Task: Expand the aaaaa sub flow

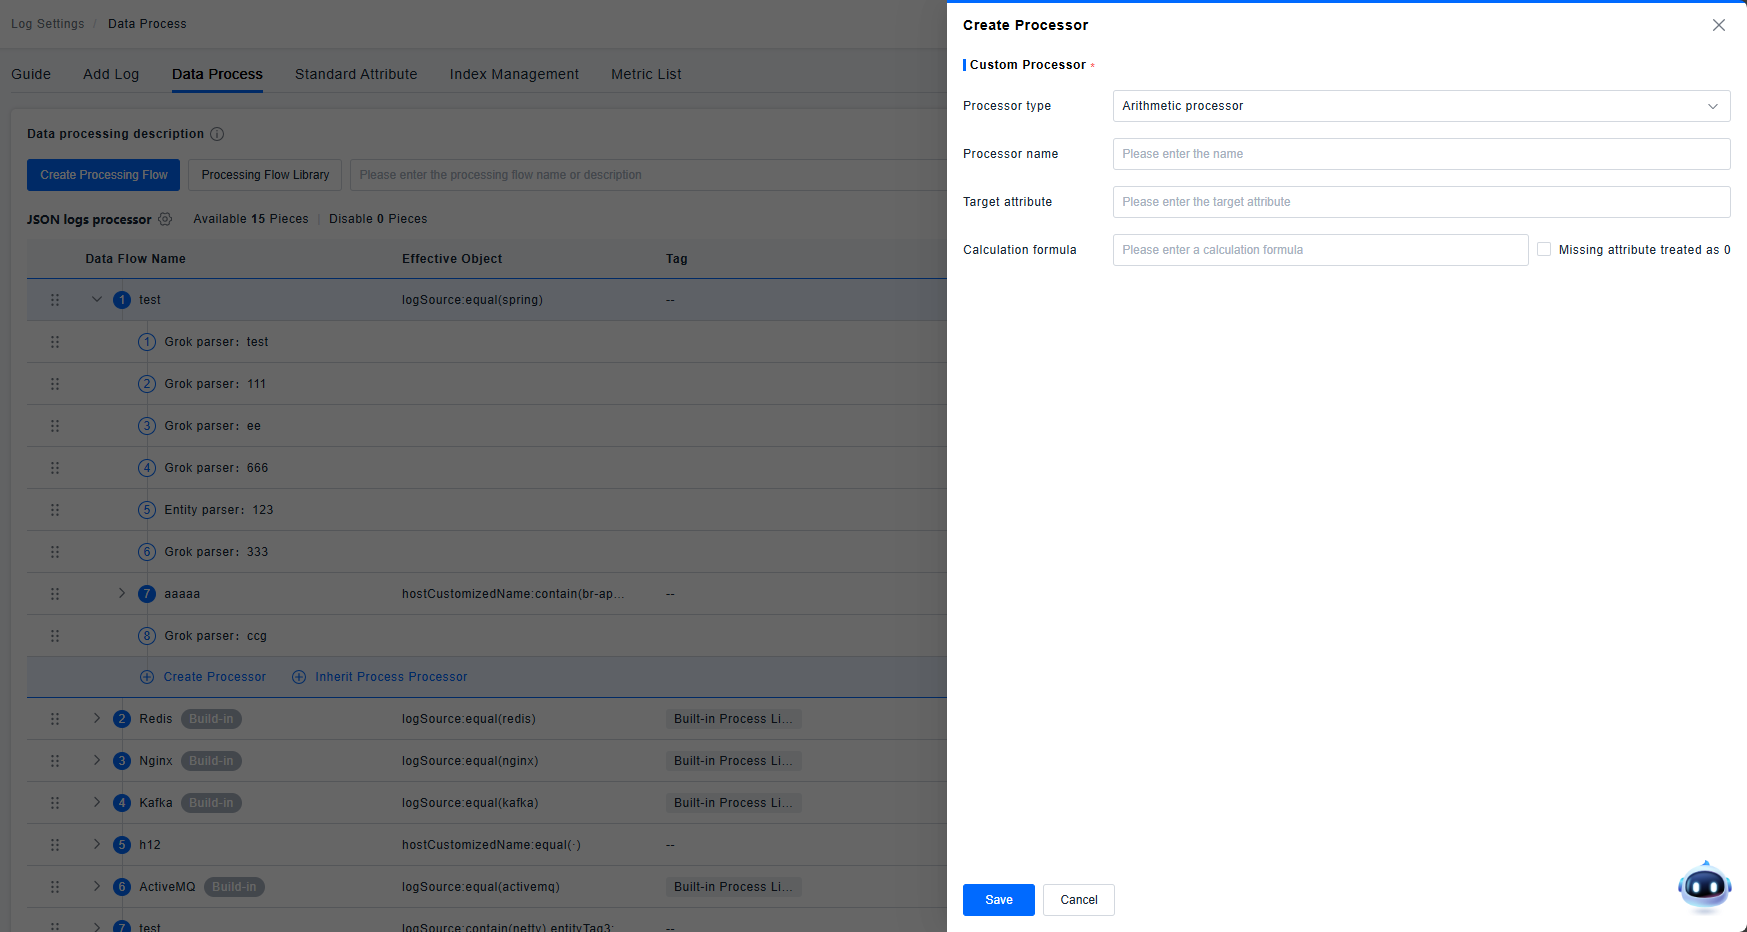Action: point(122,594)
